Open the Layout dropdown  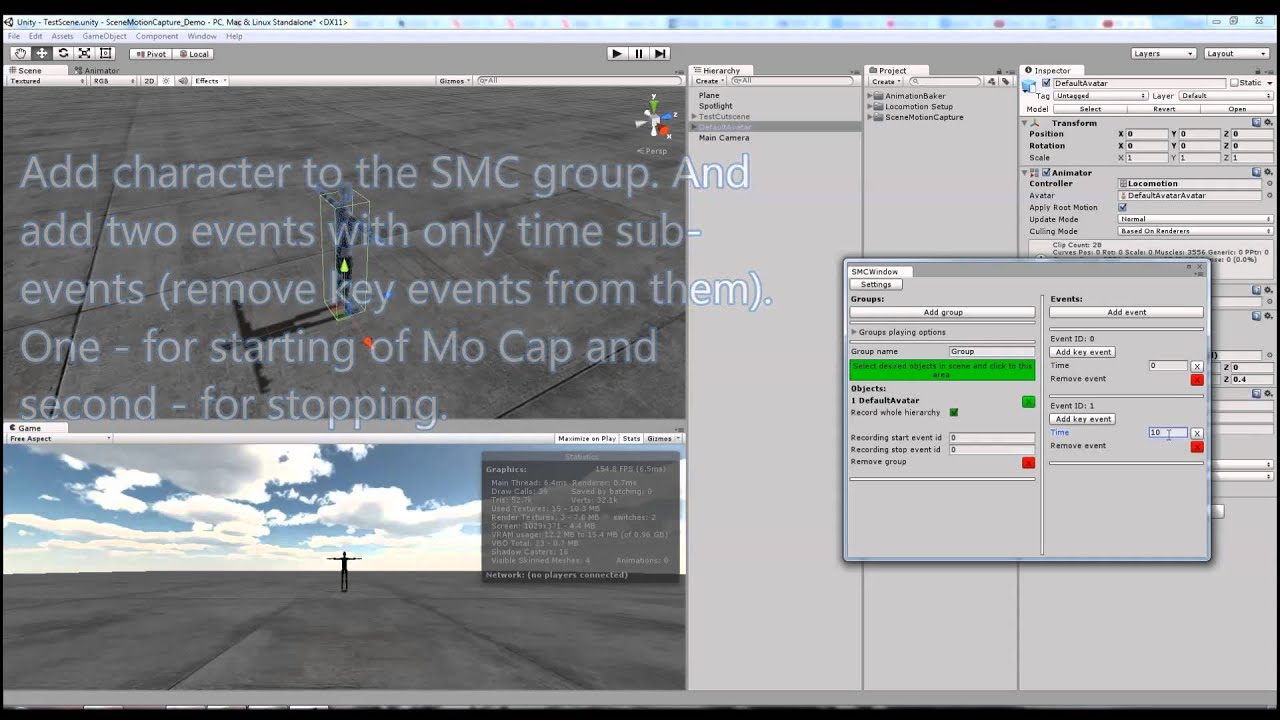[1236, 53]
